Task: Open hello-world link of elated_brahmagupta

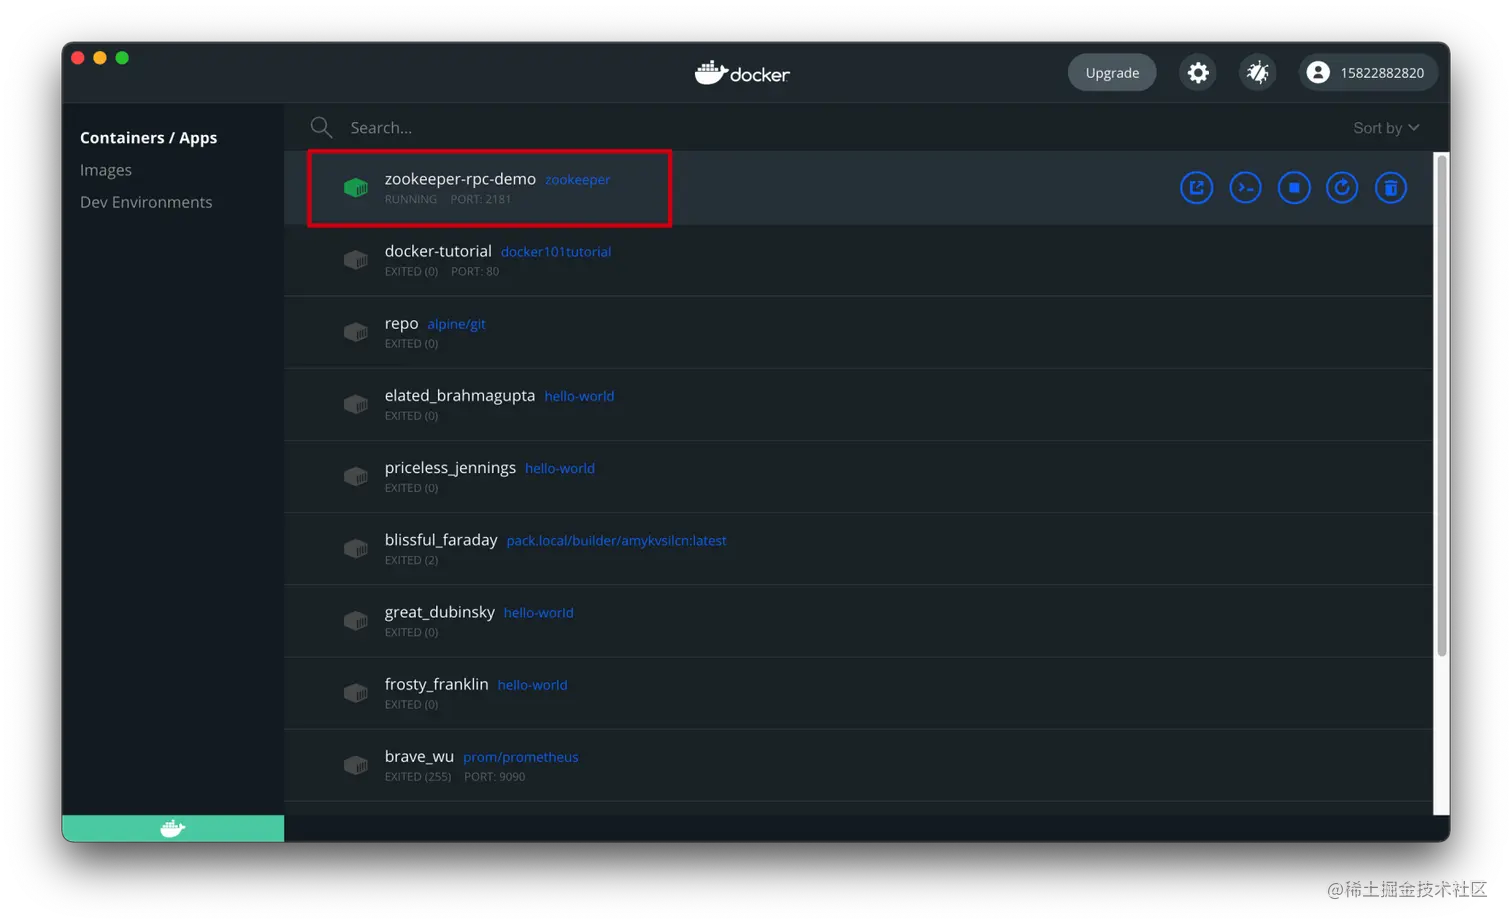Action: pos(579,396)
